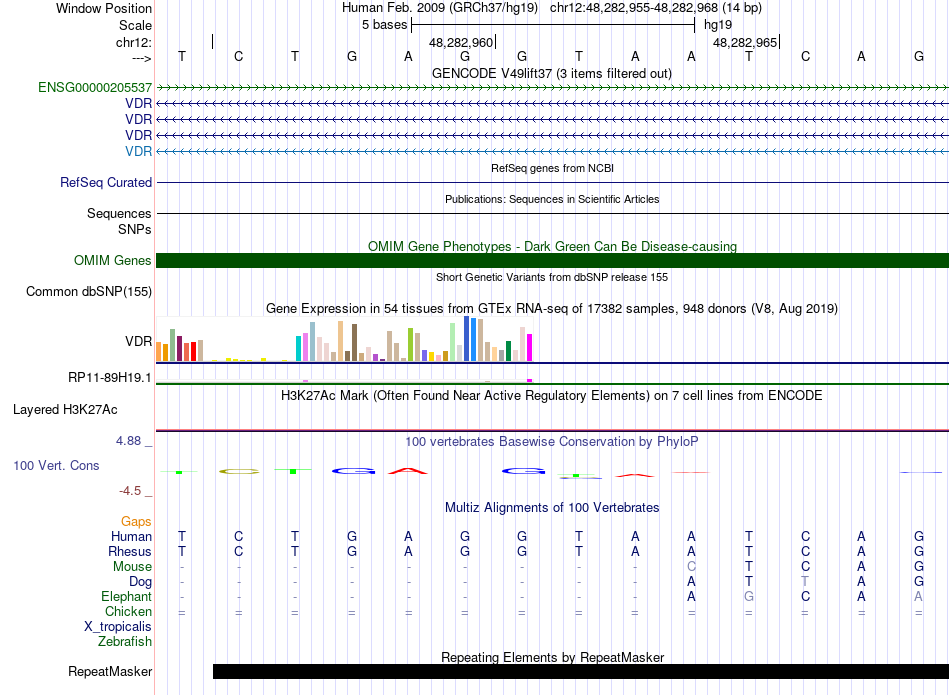Screen dimensions: 950x695
Task: Select the X_tropicalis alignment row label
Action: pos(118,627)
